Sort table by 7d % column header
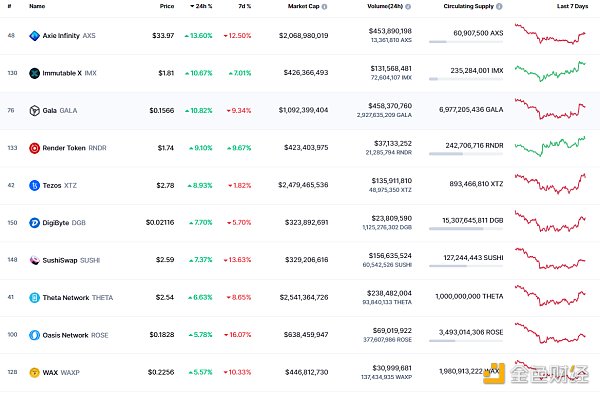Viewport: 600px width, 395px height. 245,7
